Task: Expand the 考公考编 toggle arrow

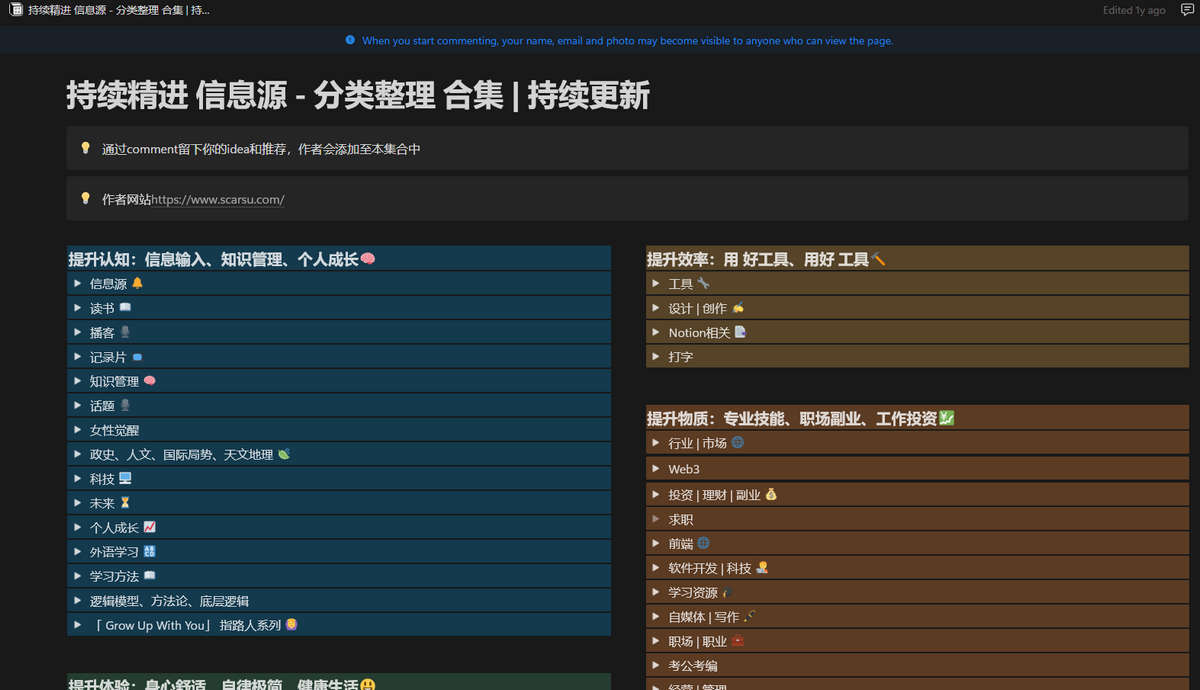Action: [657, 665]
